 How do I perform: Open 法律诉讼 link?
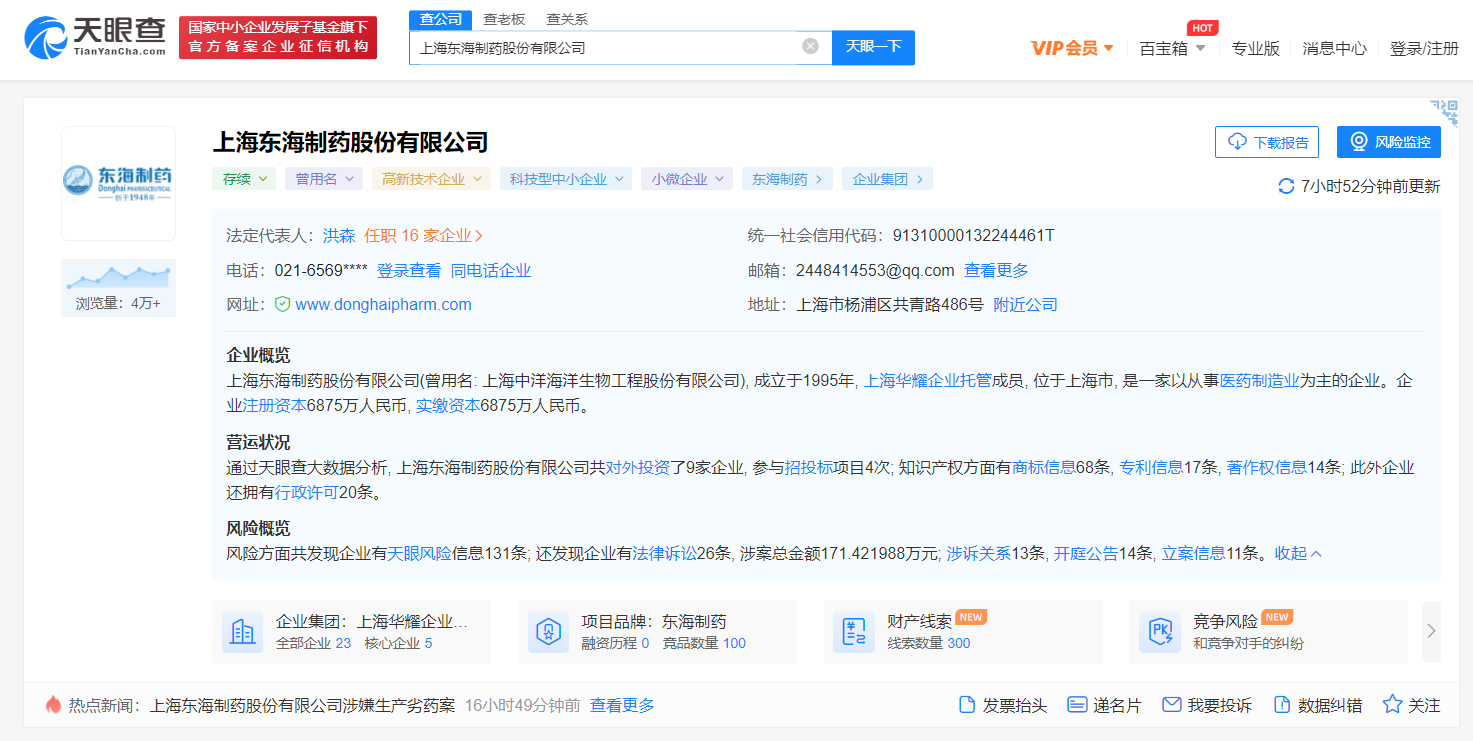[665, 553]
